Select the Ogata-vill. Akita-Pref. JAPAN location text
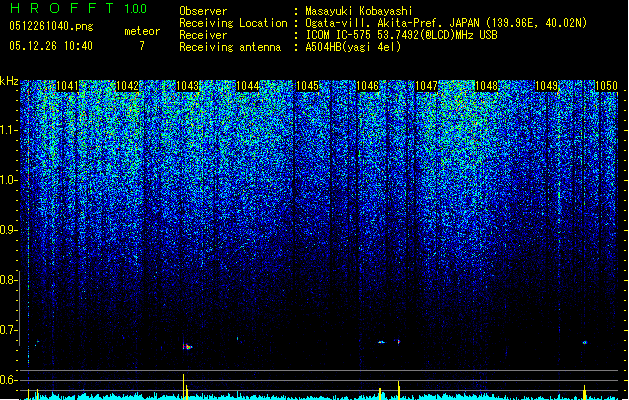 tap(446, 23)
